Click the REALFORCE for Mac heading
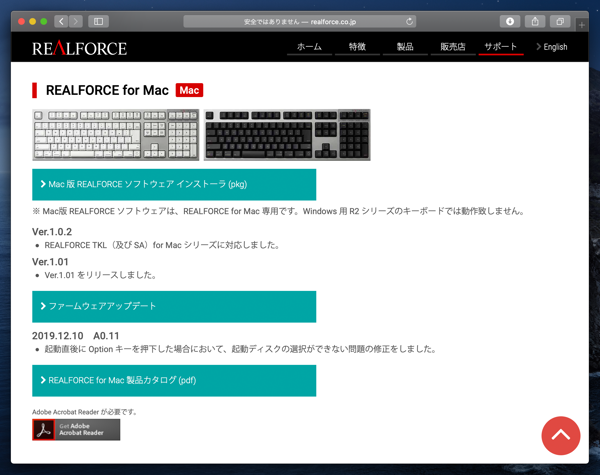Image resolution: width=600 pixels, height=475 pixels. click(x=107, y=90)
